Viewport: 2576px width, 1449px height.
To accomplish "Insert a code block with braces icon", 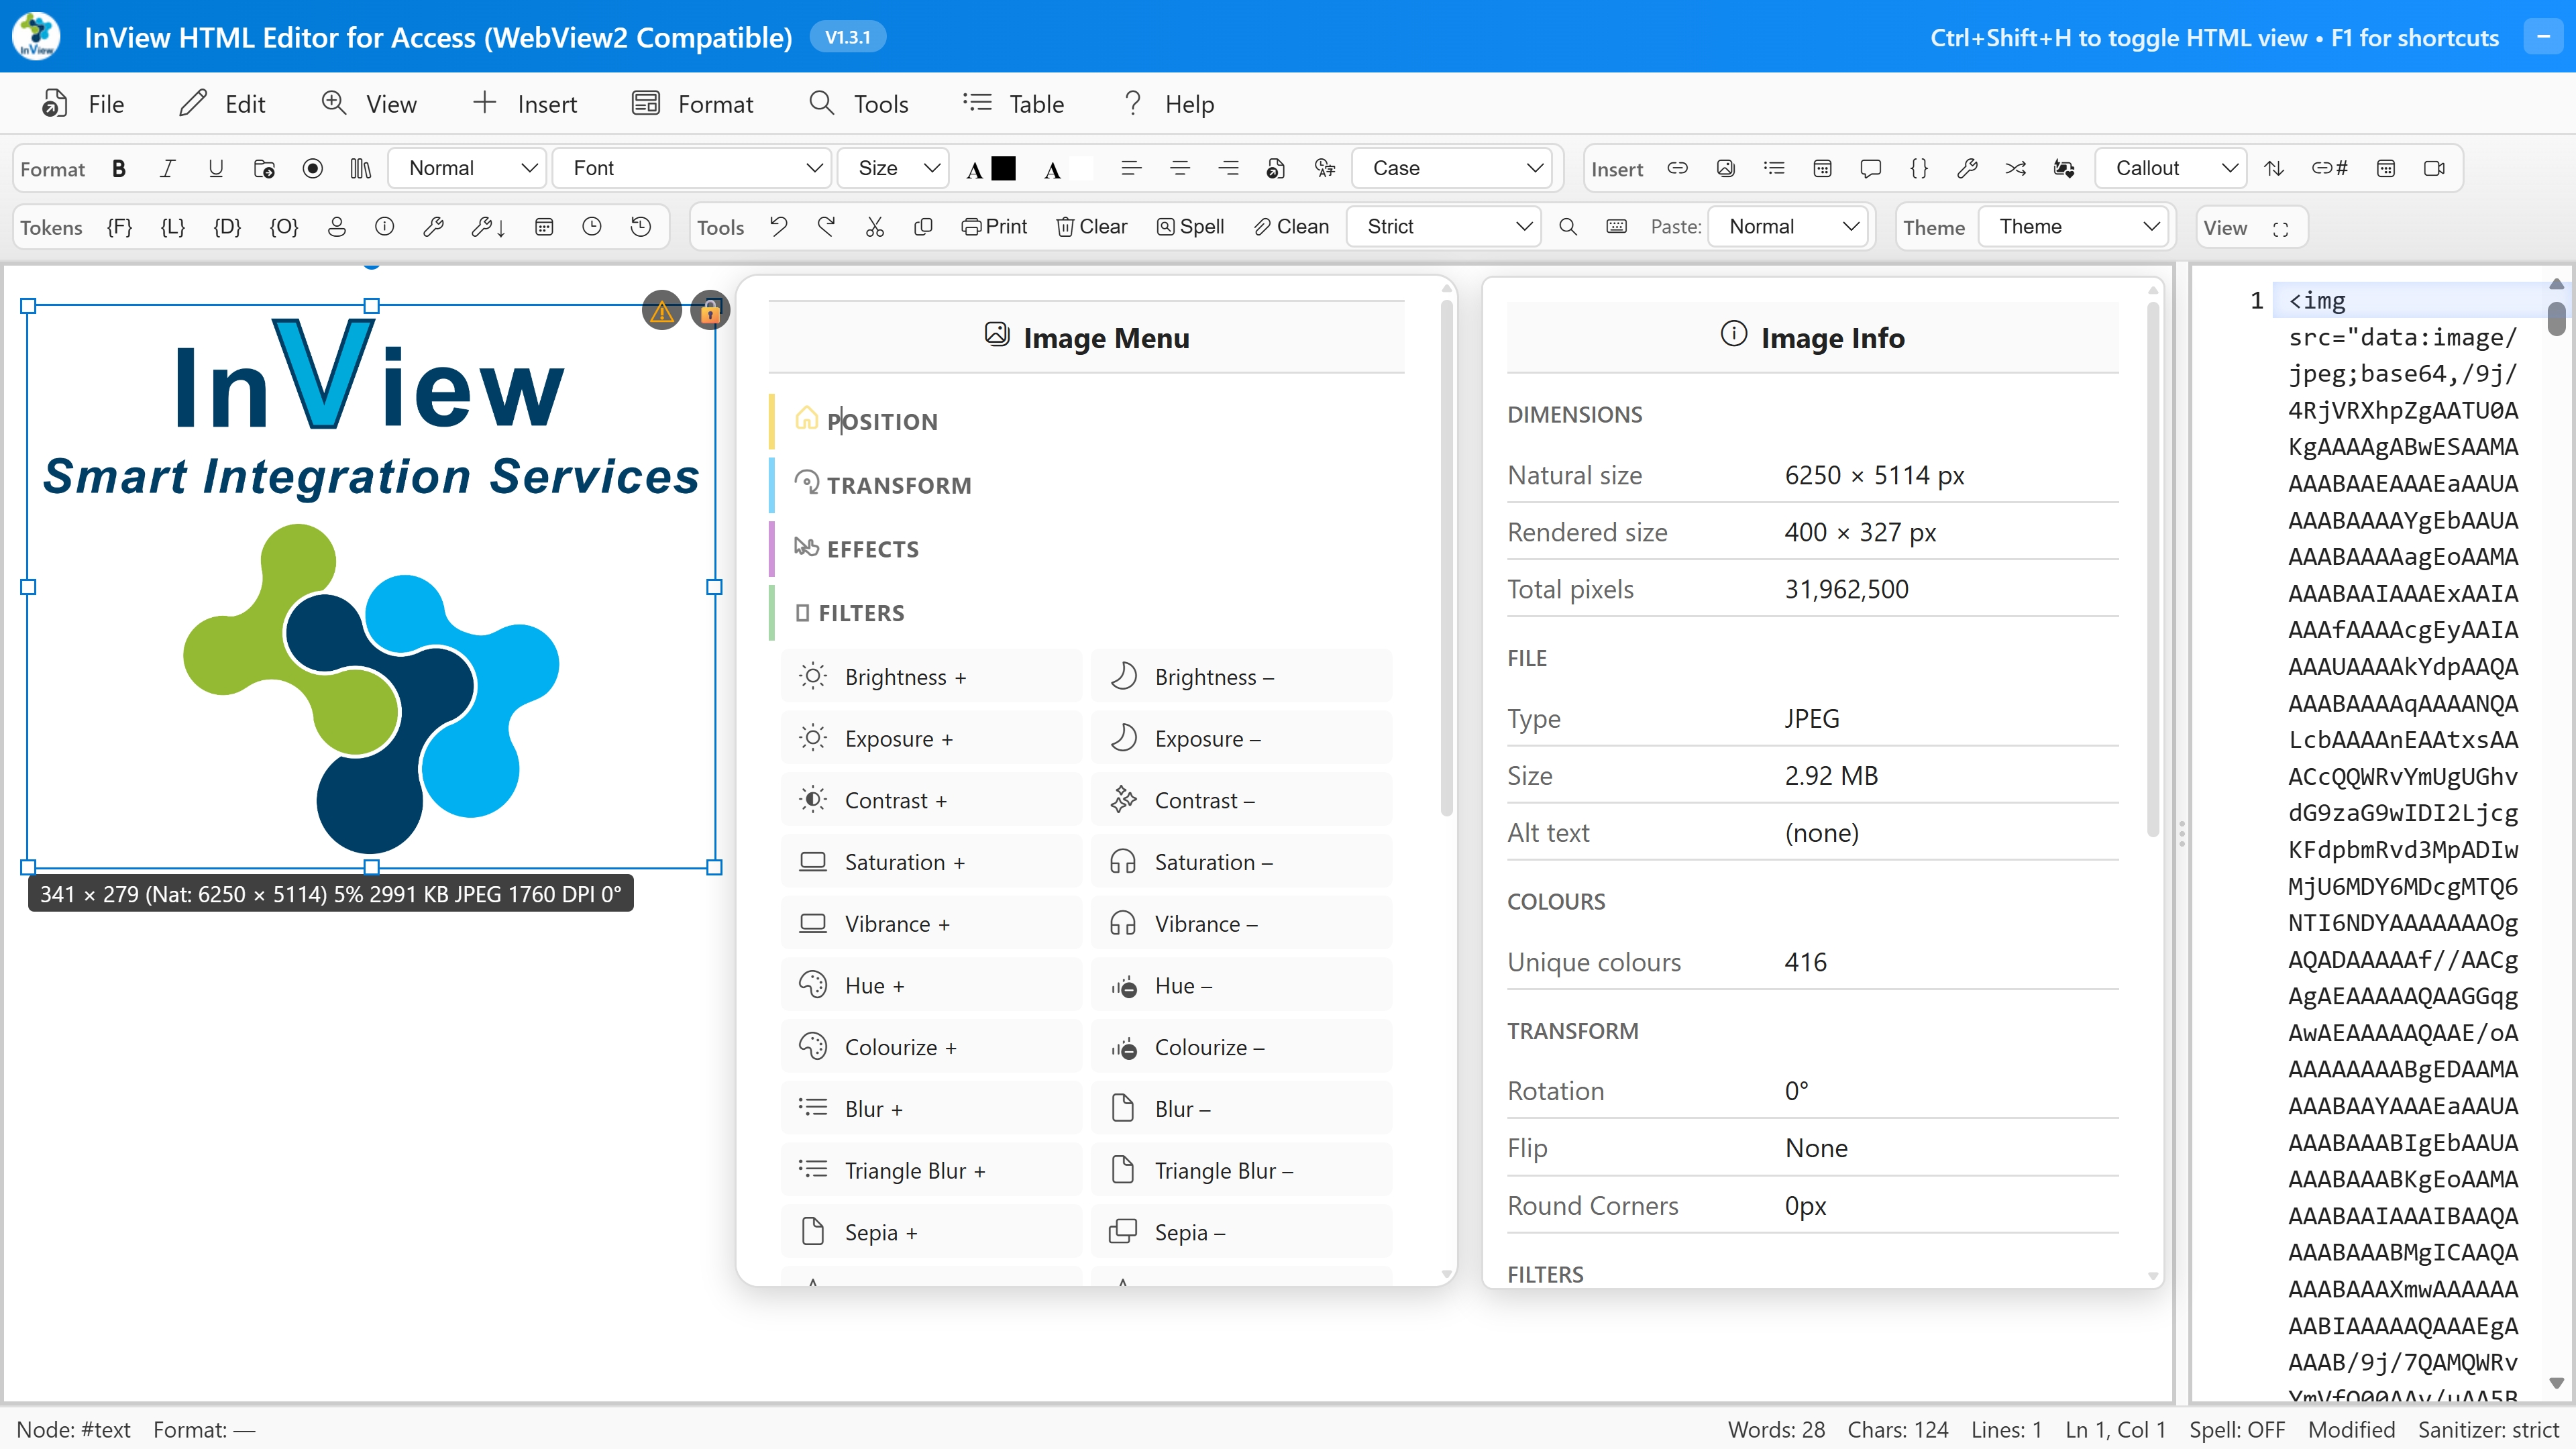I will (x=1918, y=168).
